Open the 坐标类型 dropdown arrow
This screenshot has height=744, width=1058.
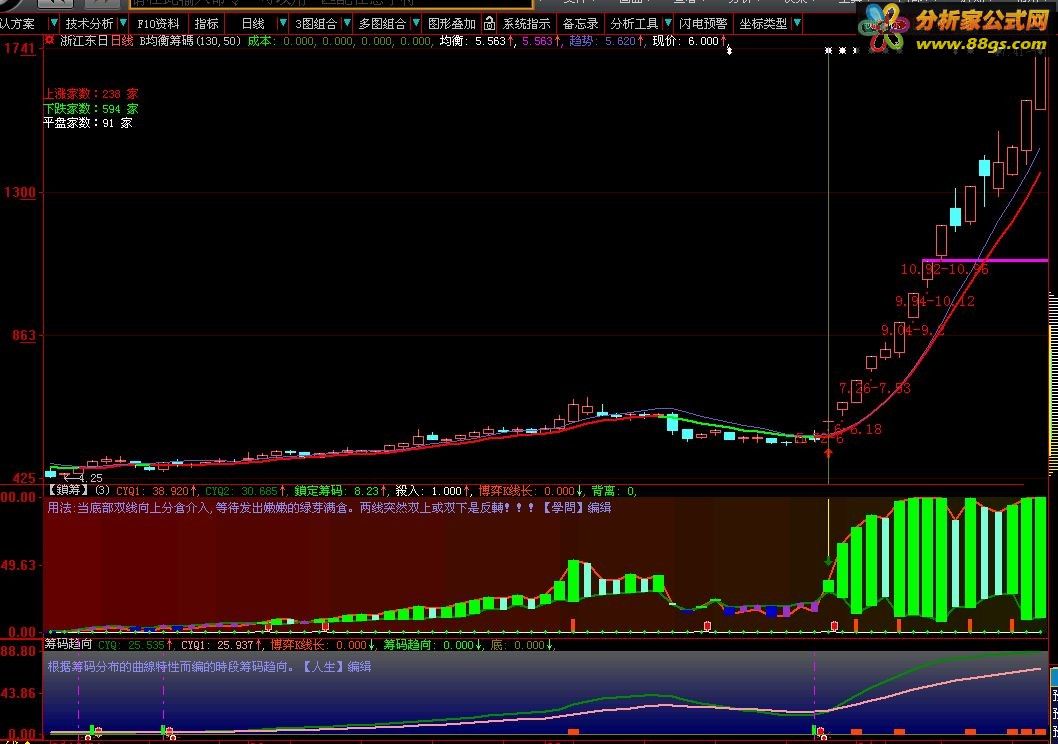(797, 24)
